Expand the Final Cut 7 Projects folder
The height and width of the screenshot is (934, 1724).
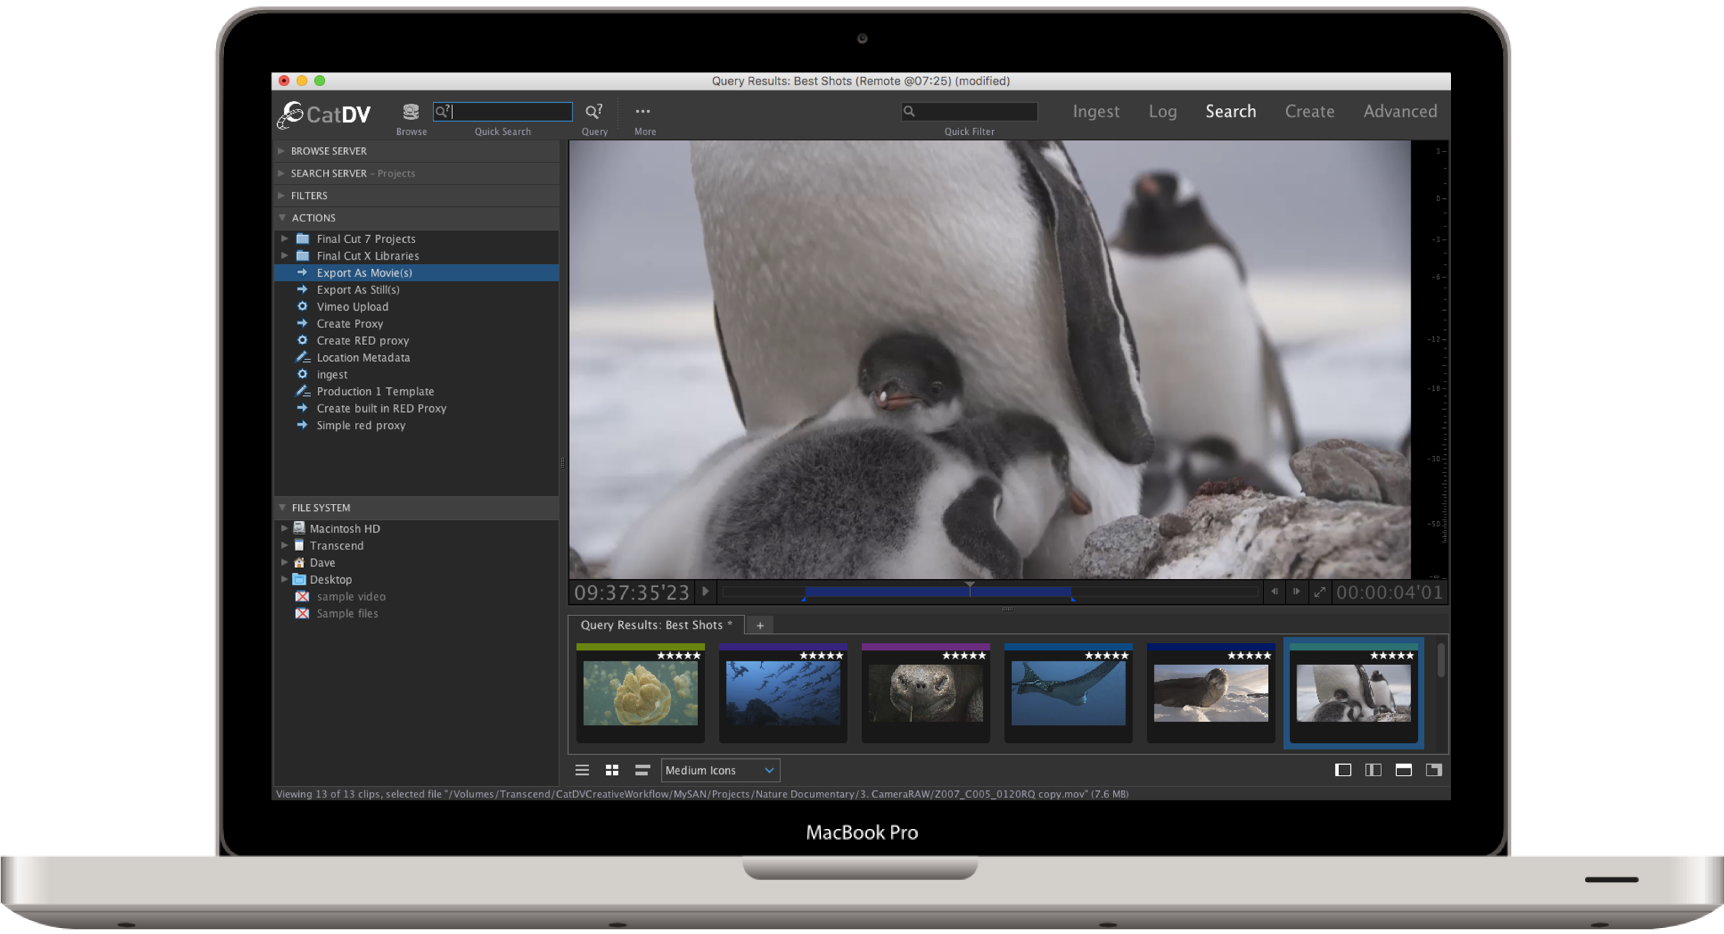(285, 239)
